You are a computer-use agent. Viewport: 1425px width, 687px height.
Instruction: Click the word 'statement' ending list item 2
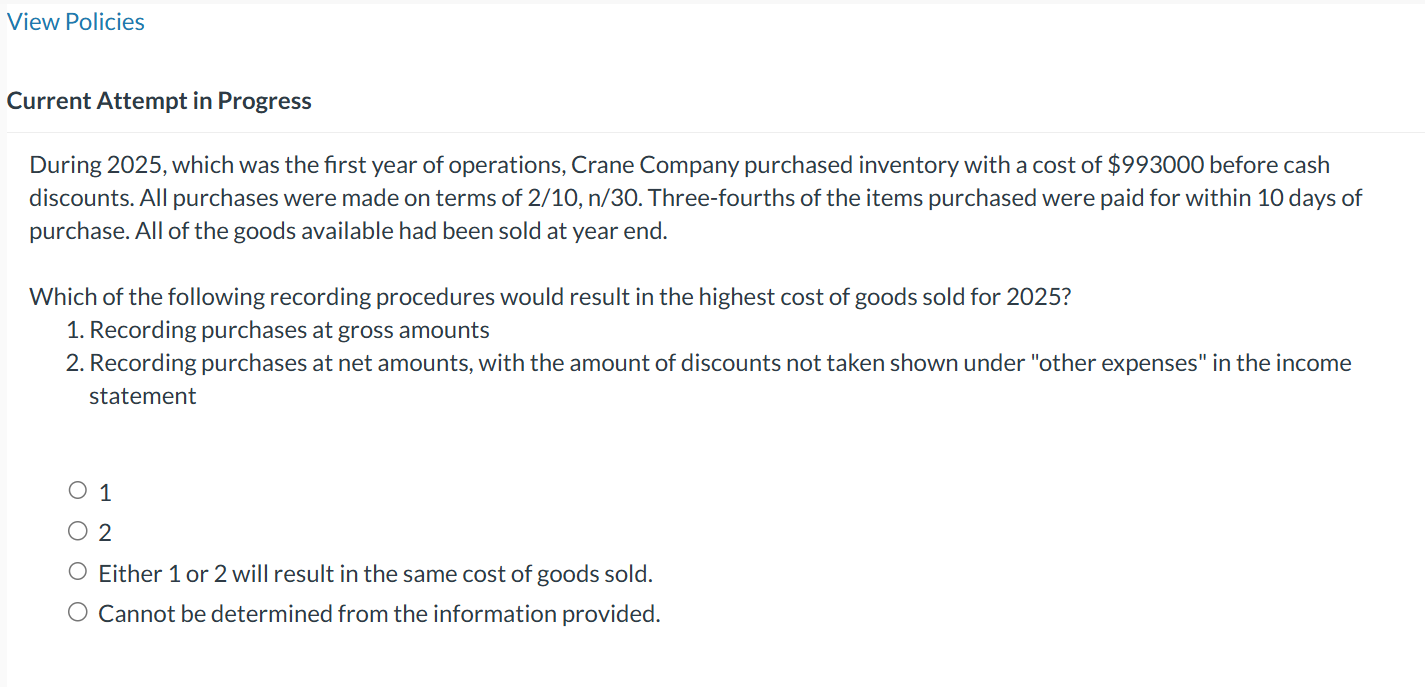click(x=142, y=396)
